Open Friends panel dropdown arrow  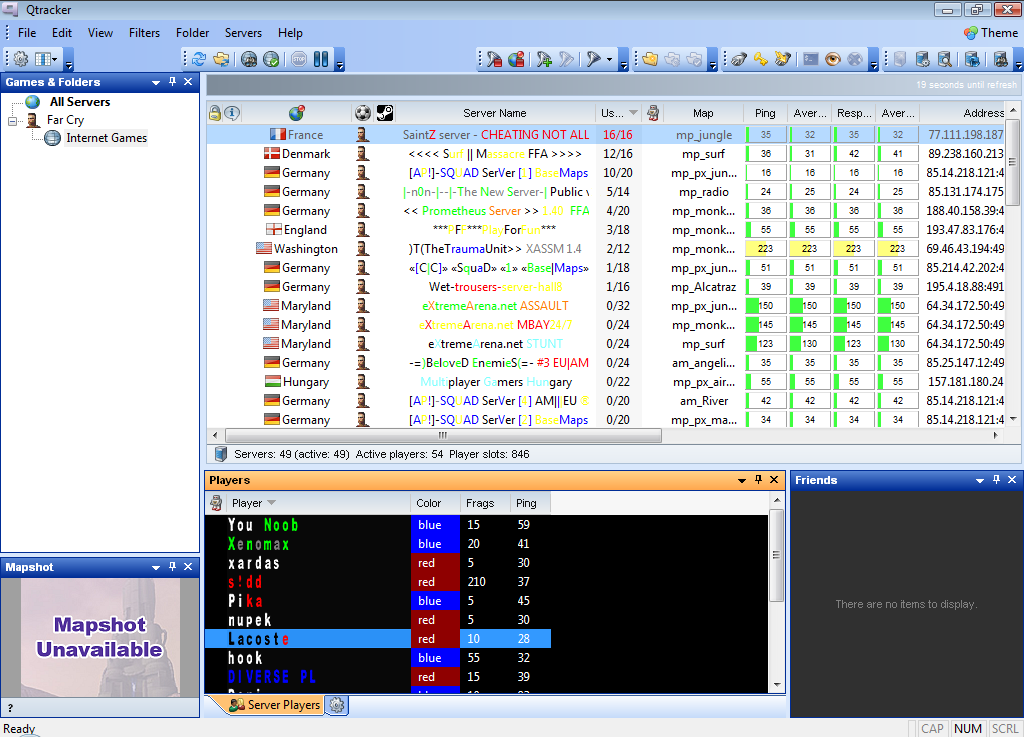click(x=980, y=480)
